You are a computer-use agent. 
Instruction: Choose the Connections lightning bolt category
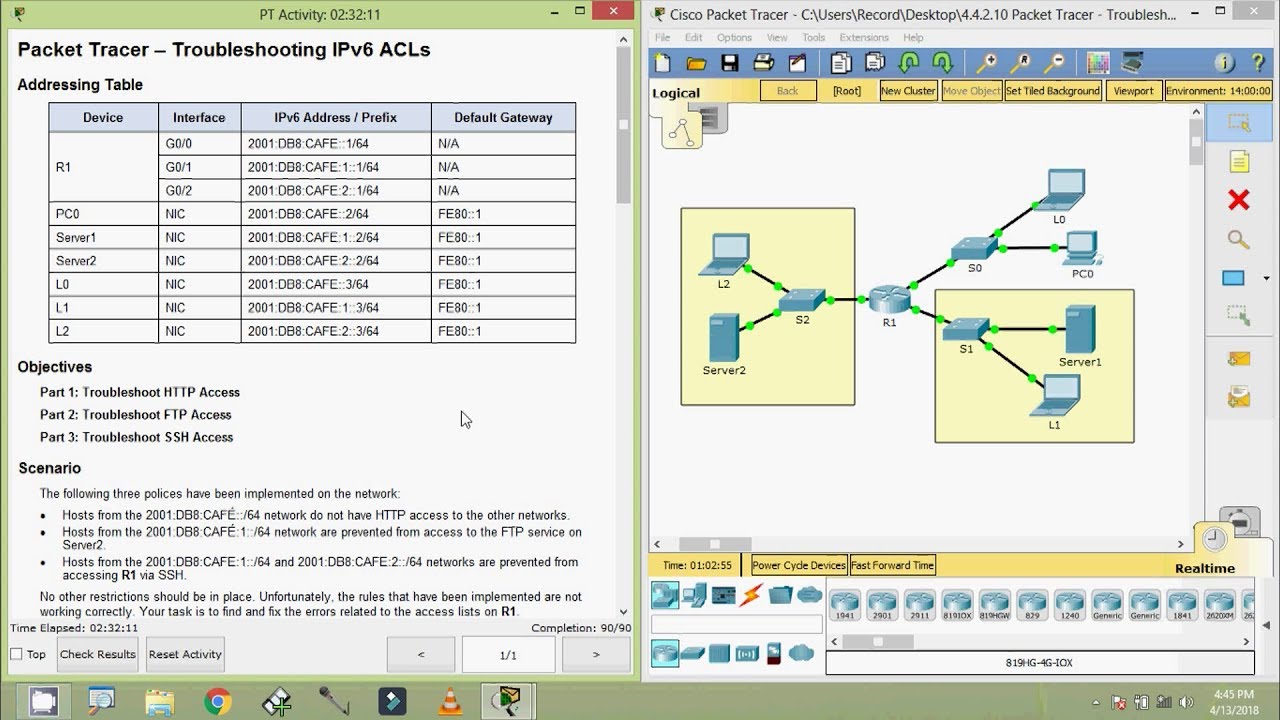pyautogui.click(x=751, y=596)
